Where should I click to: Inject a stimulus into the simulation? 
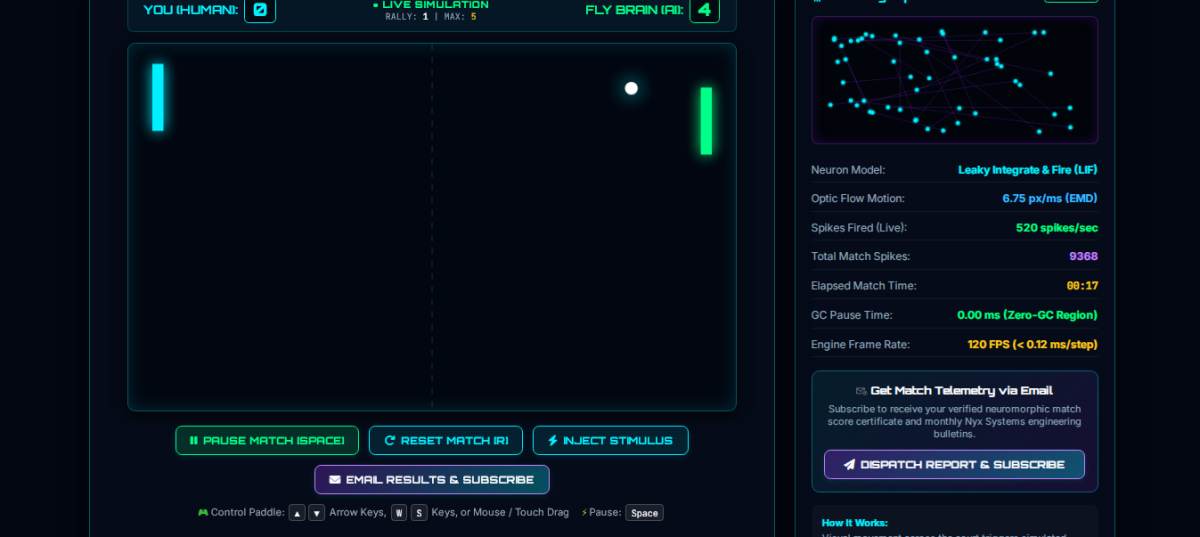(610, 440)
